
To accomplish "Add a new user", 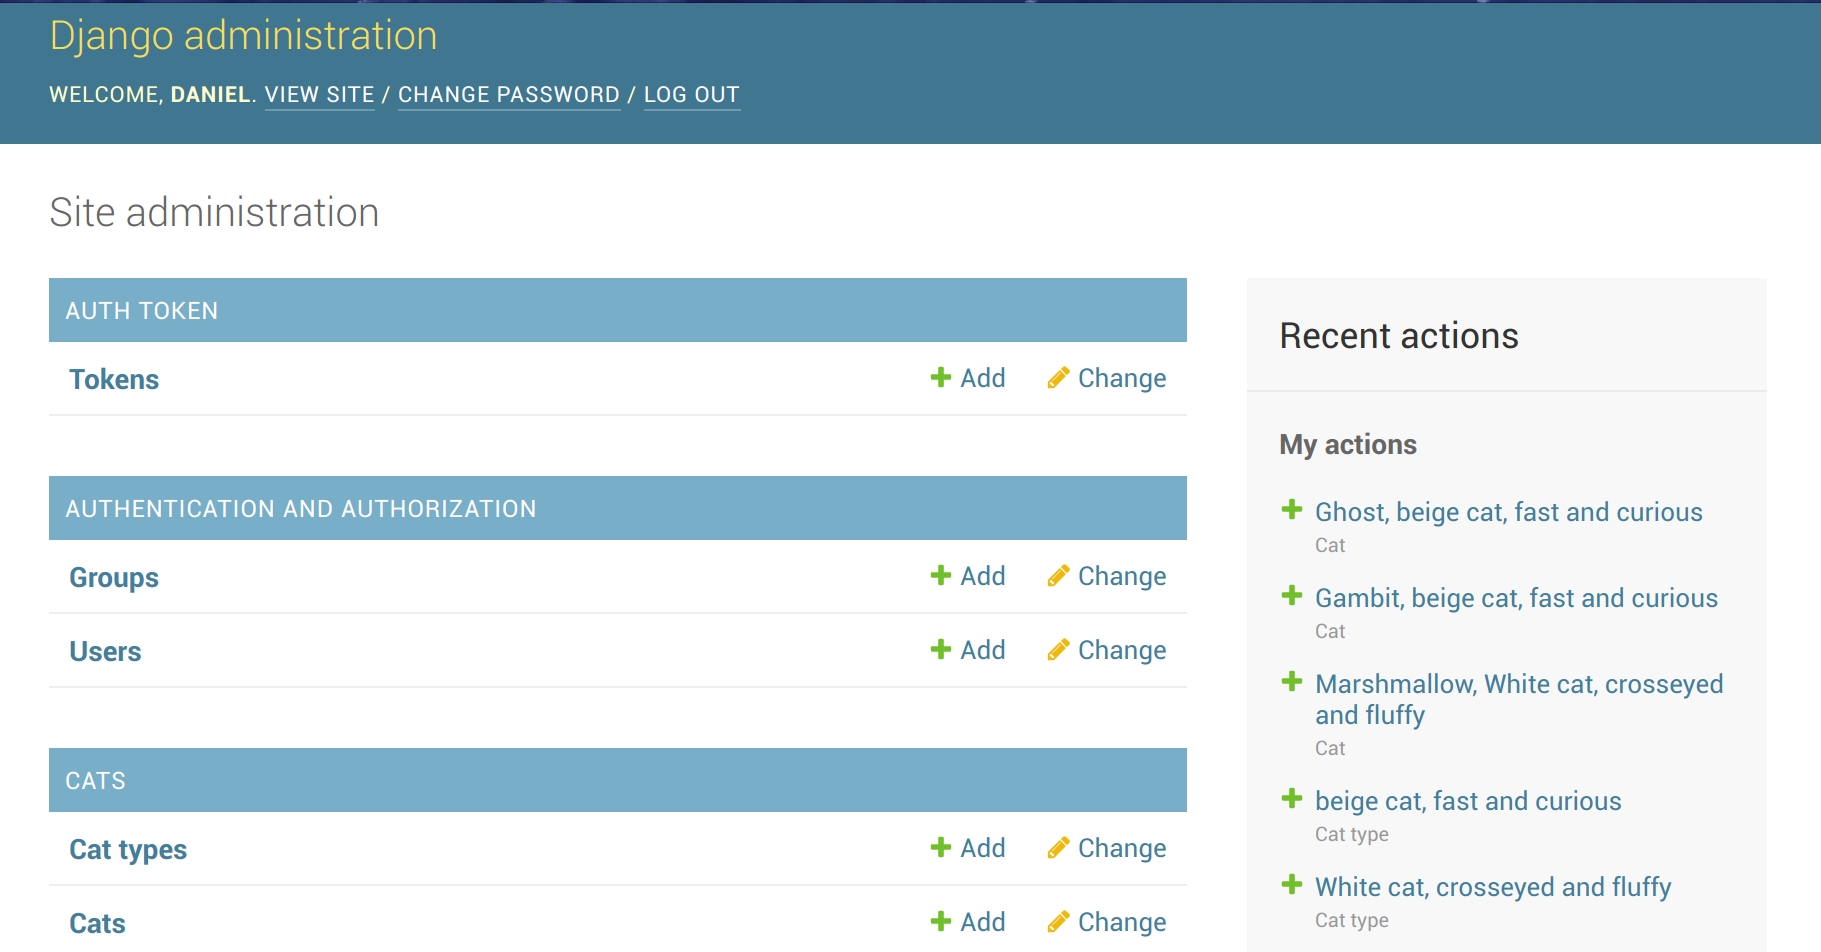I will (983, 650).
